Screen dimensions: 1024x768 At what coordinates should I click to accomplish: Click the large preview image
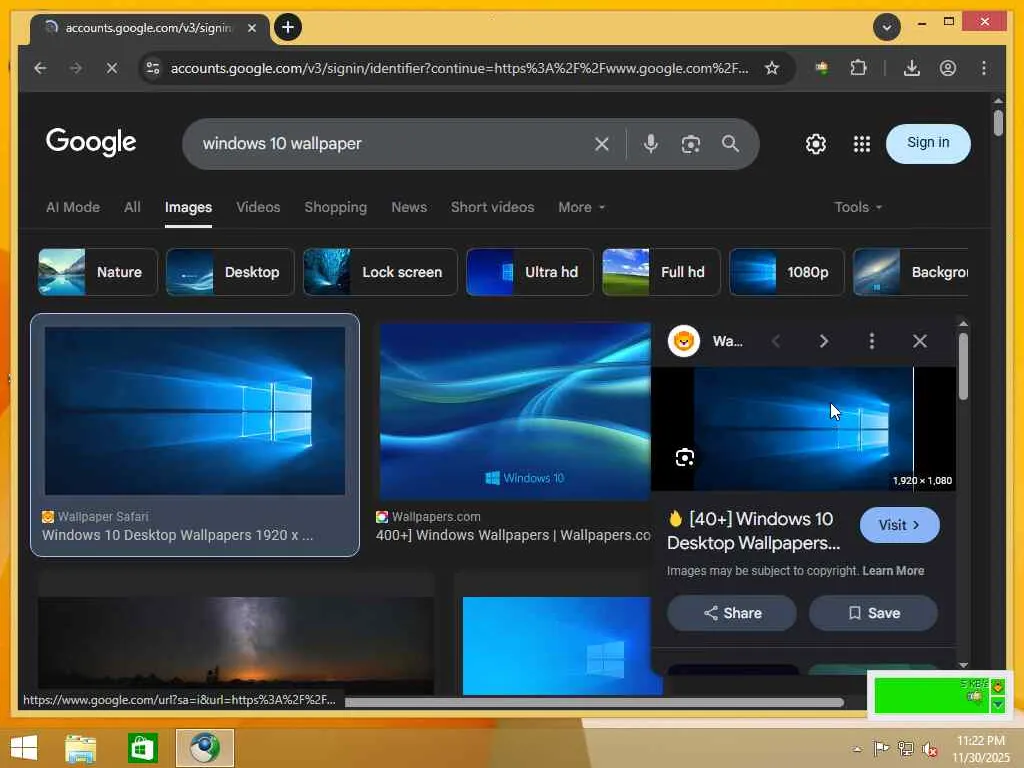[803, 428]
